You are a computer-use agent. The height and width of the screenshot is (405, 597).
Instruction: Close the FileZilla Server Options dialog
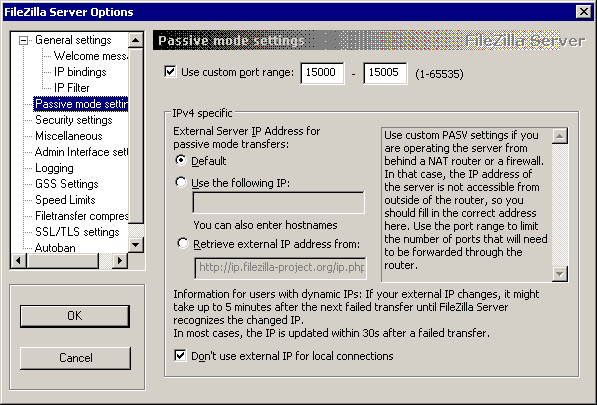point(584,12)
